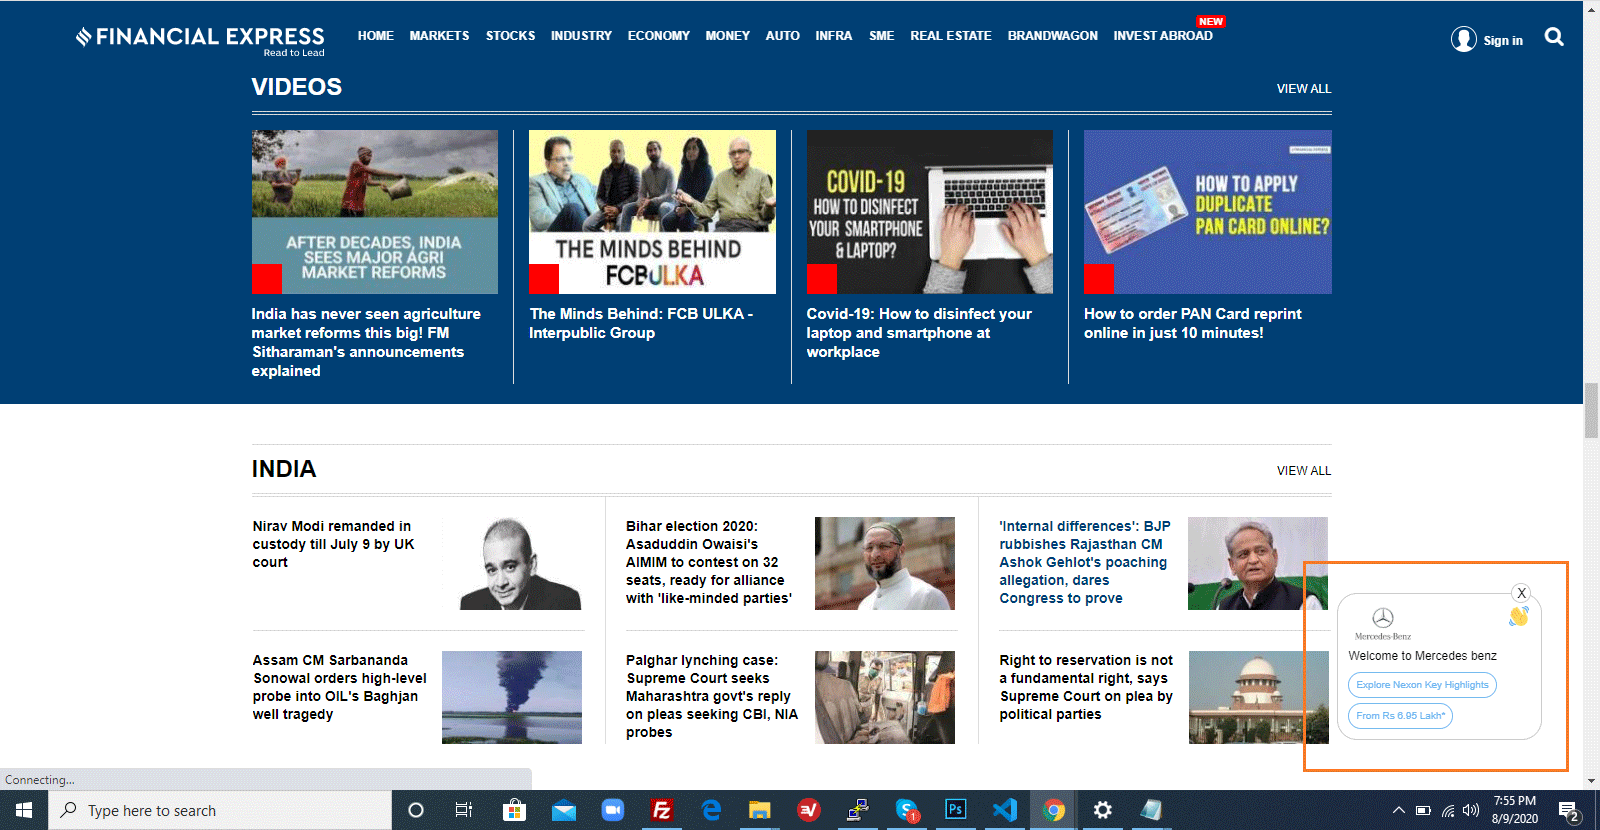
Task: Open INFRA menu
Action: [x=833, y=36]
